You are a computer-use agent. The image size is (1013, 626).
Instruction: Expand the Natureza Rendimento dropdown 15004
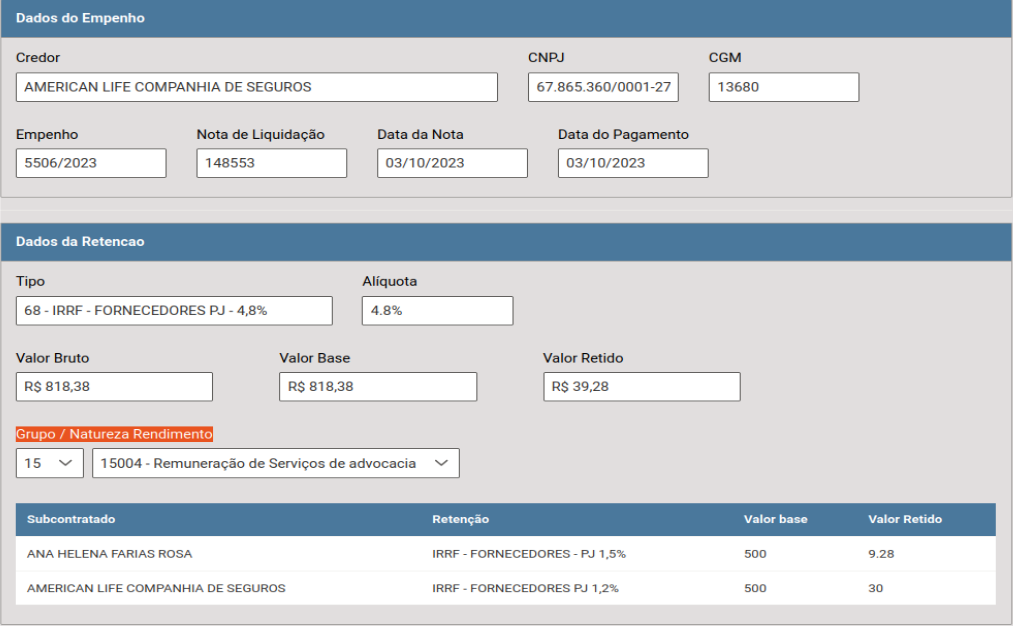(x=275, y=463)
